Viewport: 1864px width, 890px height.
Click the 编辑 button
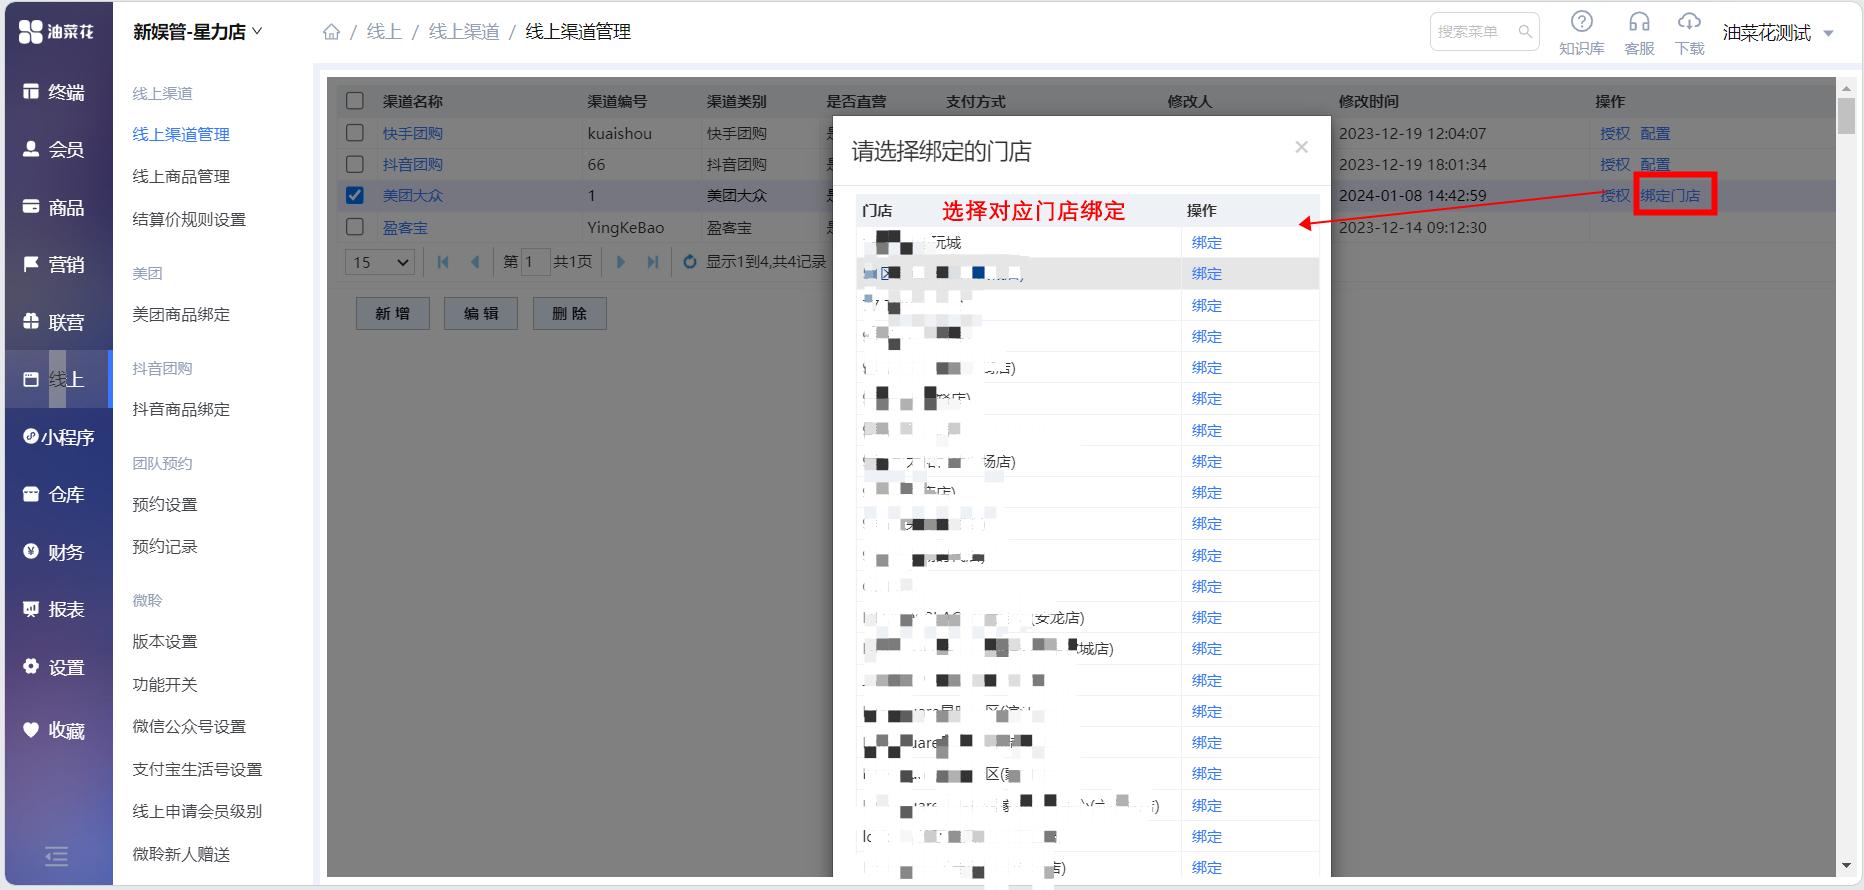point(481,313)
